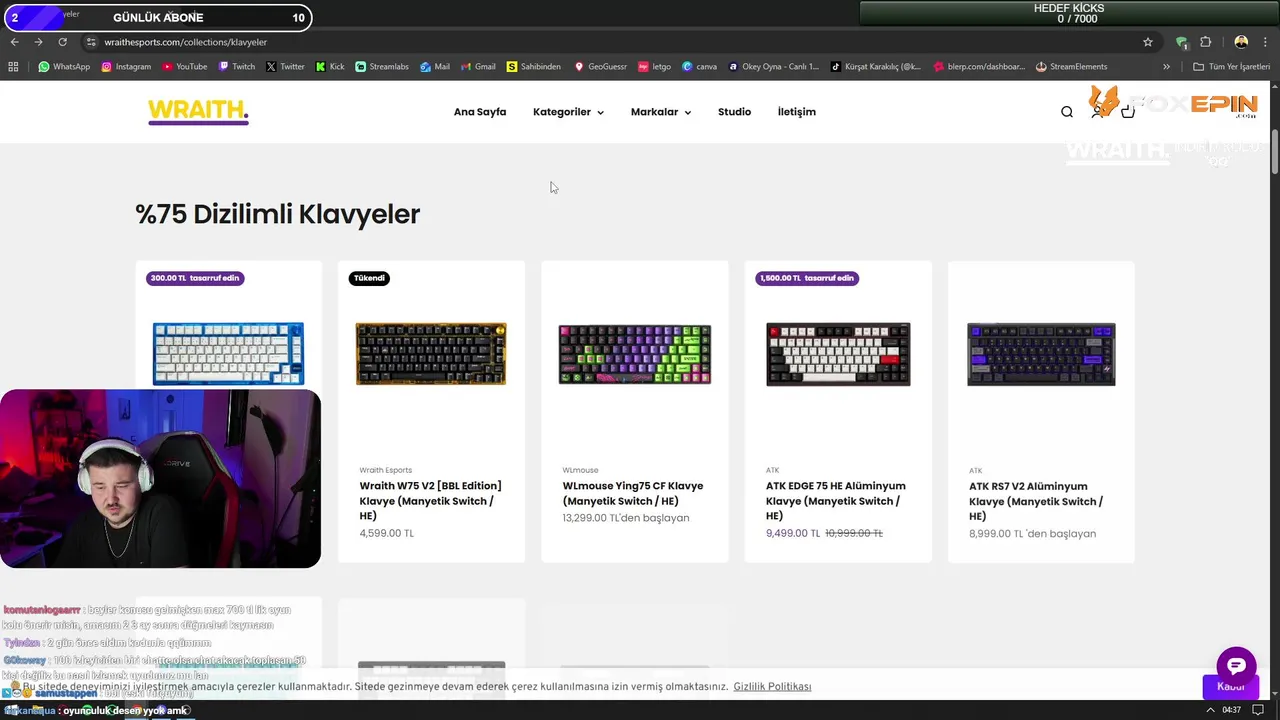Open the ATK RS7 V2 Alüminyum title
The height and width of the screenshot is (720, 1280).
1037,501
